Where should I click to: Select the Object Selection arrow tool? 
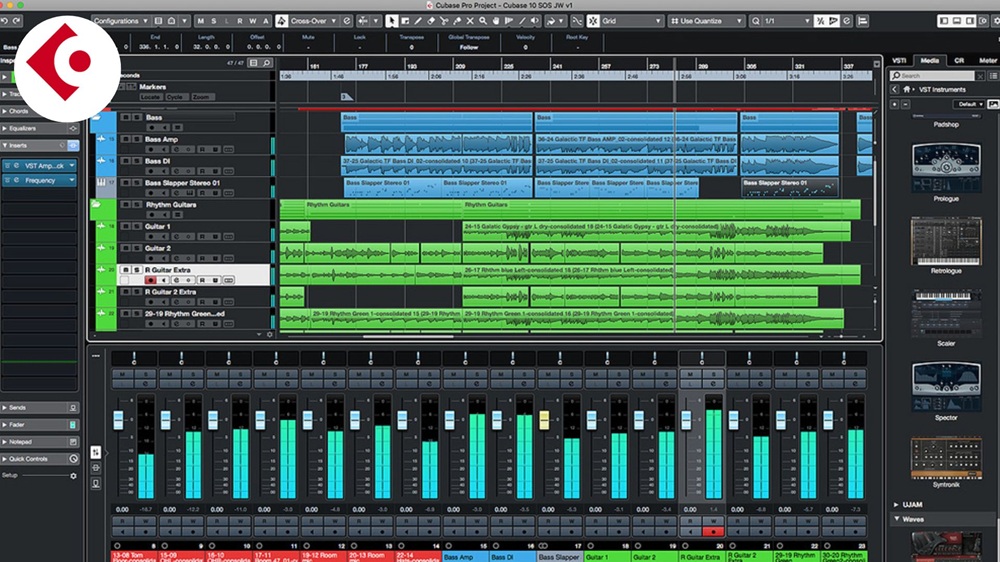392,21
